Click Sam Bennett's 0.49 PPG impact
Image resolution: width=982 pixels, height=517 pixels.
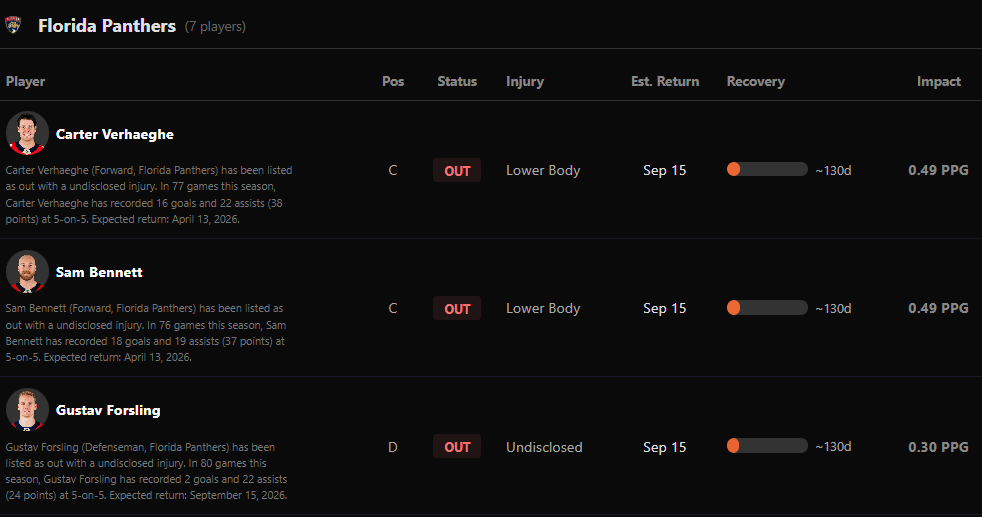[x=938, y=309]
